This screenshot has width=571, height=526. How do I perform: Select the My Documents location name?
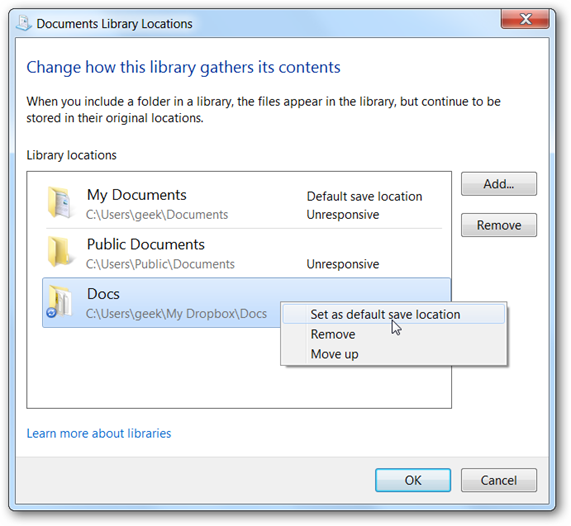[137, 195]
